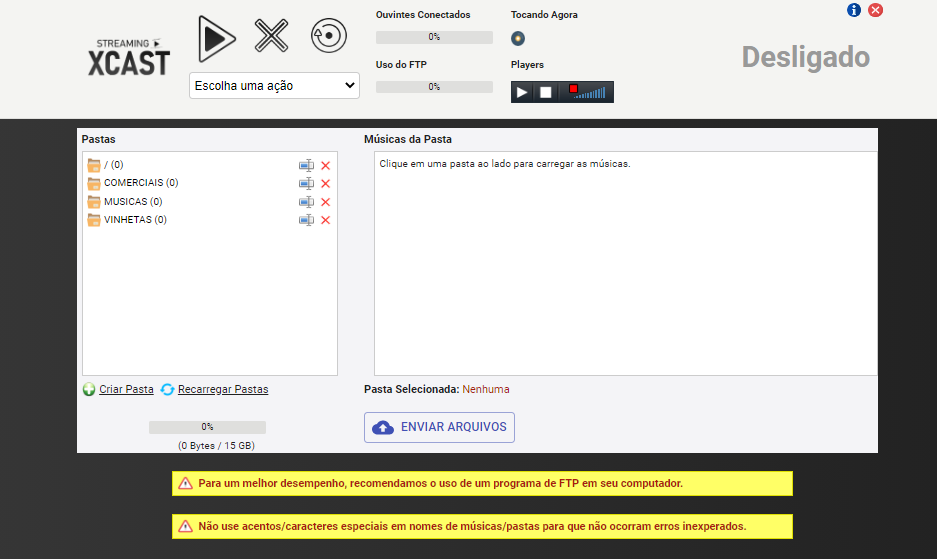Viewport: 937px width, 559px height.
Task: Delete the VINHETAS folder with red X
Action: [325, 220]
